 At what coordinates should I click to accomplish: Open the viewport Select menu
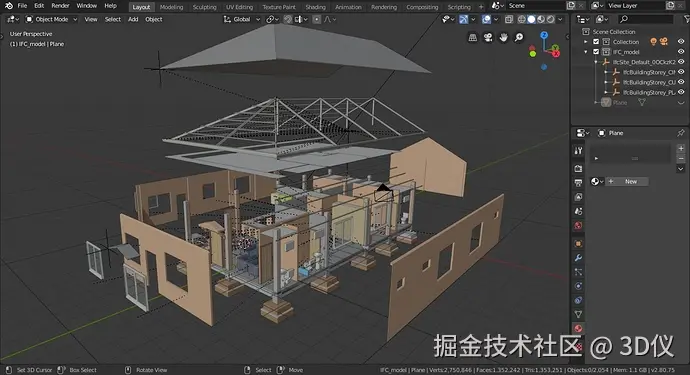tap(113, 19)
